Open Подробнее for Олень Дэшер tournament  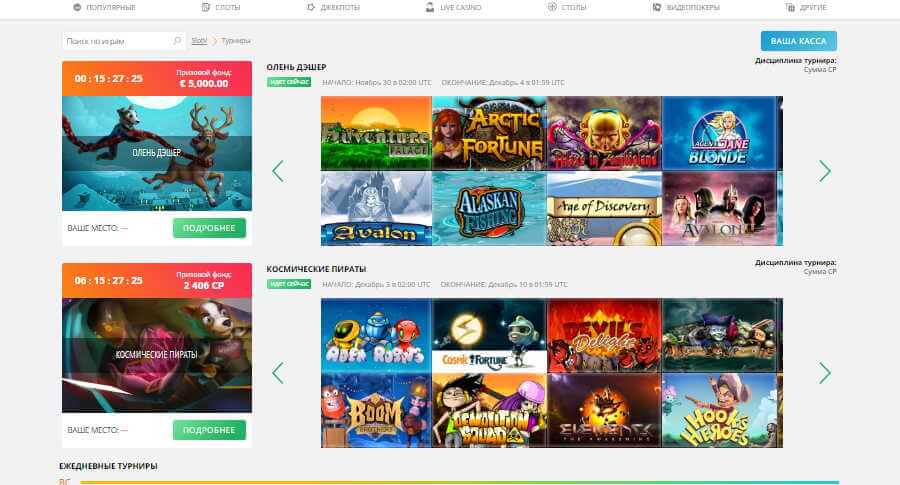click(209, 228)
